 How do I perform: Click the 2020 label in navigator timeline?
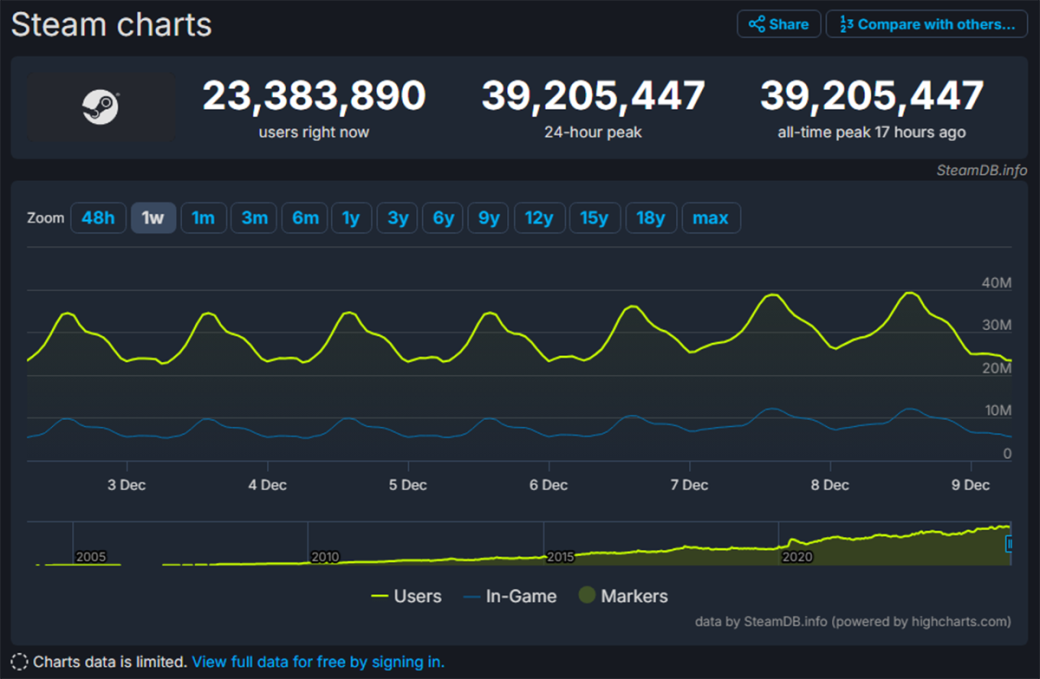pos(797,557)
